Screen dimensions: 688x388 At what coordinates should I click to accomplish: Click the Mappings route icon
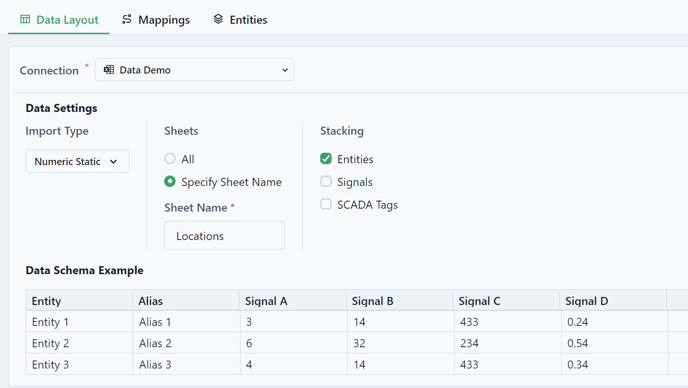pyautogui.click(x=127, y=19)
